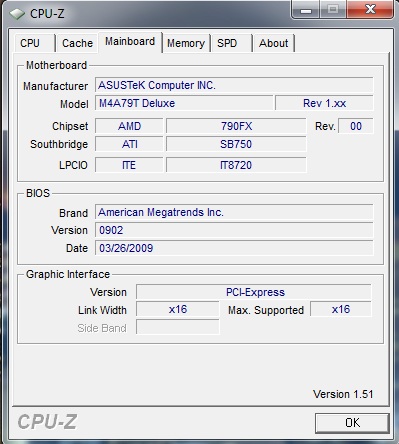
Task: Click the Manufacturer field showing ASUSTeK
Action: point(234,85)
